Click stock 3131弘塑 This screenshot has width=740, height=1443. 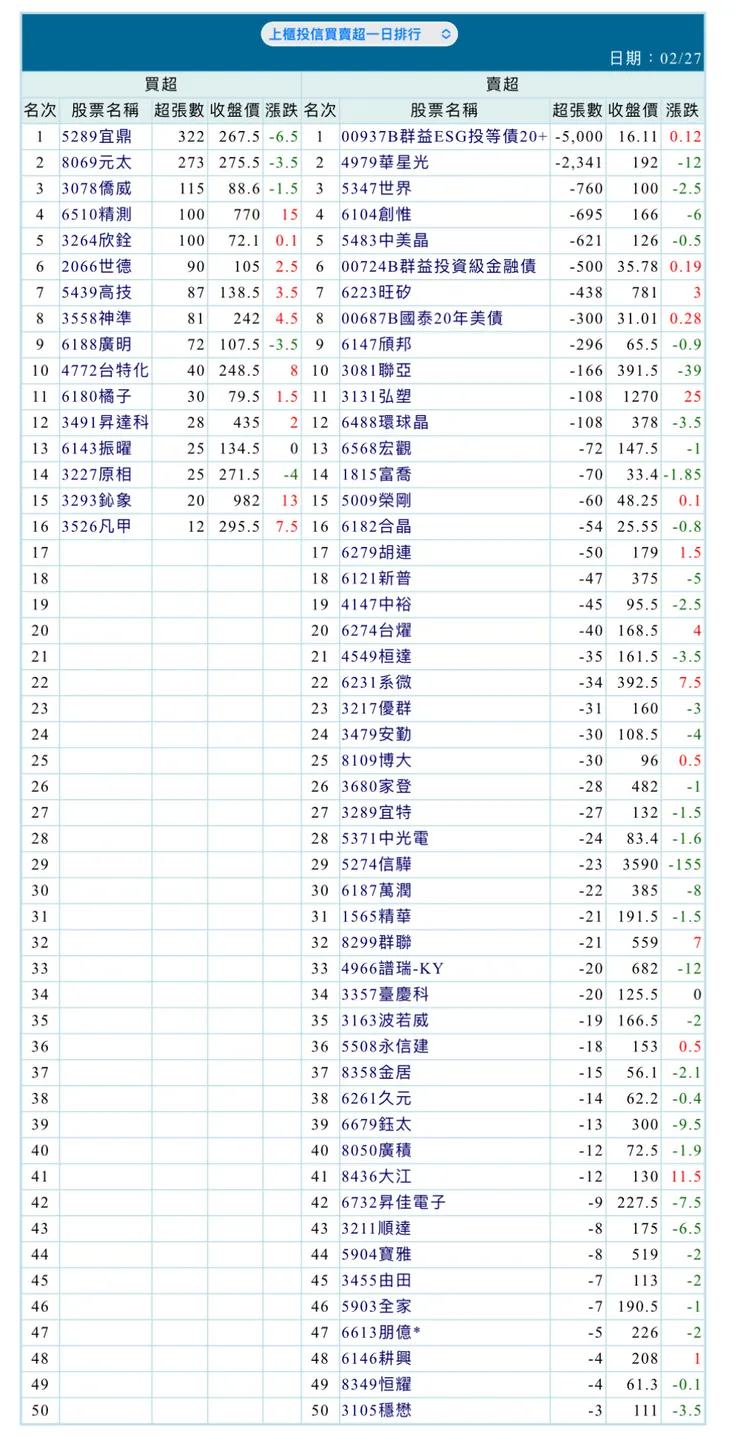(376, 396)
